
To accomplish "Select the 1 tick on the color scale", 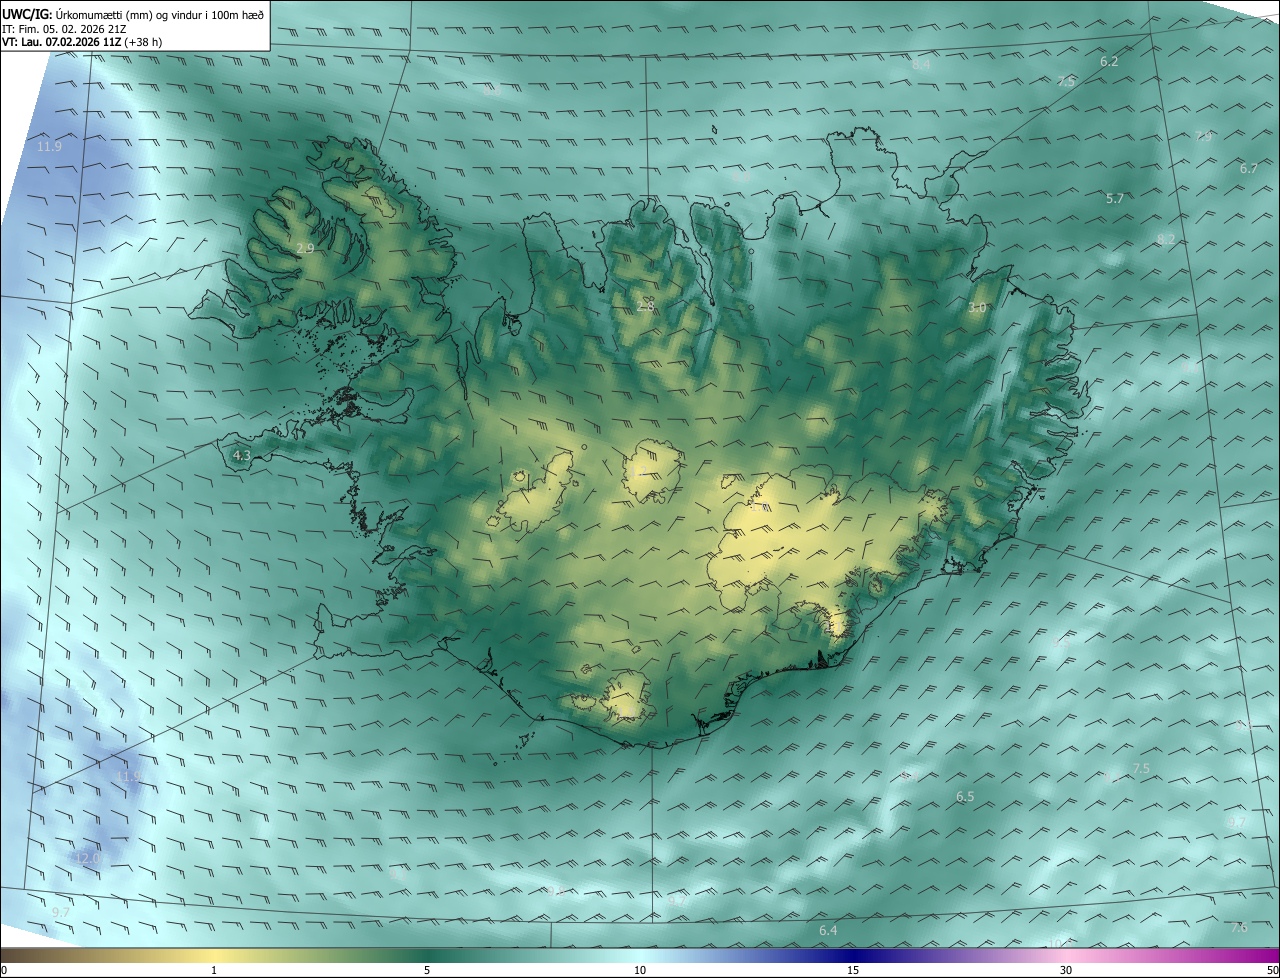I will (214, 970).
